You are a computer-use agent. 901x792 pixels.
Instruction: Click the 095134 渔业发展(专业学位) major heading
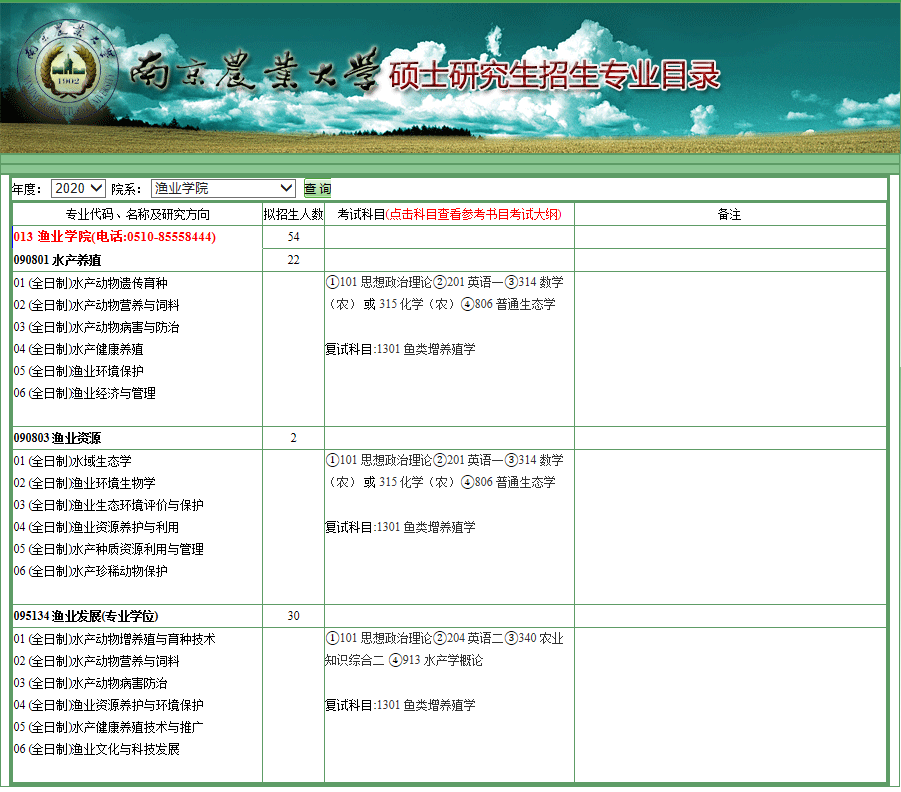pos(86,616)
